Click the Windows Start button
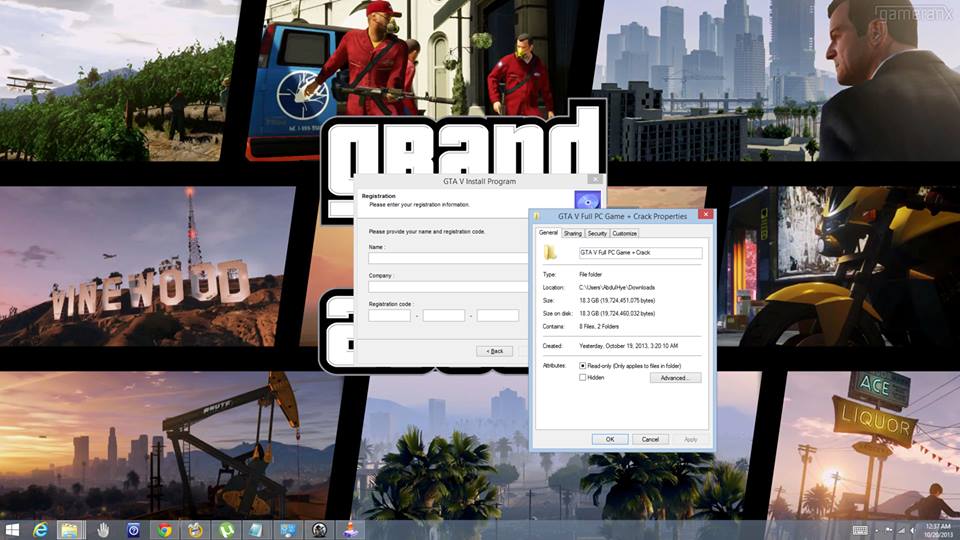 coord(12,529)
